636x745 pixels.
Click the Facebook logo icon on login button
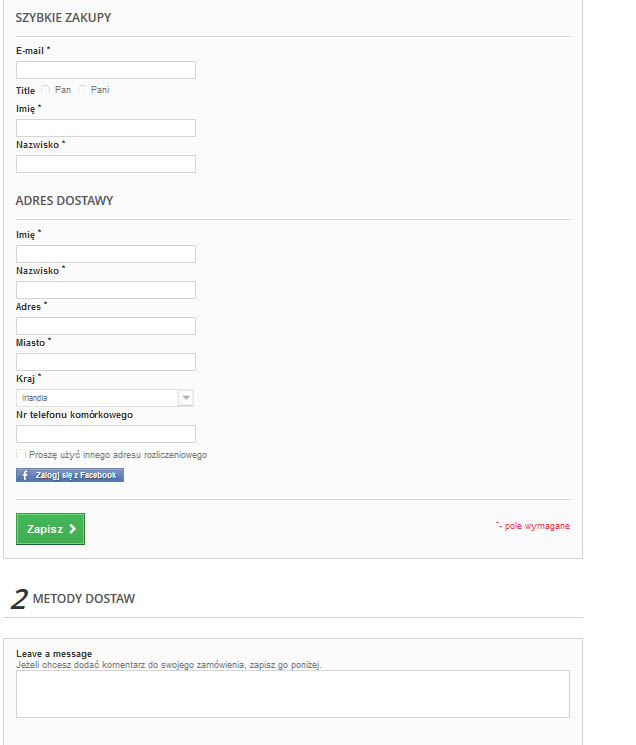point(24,475)
